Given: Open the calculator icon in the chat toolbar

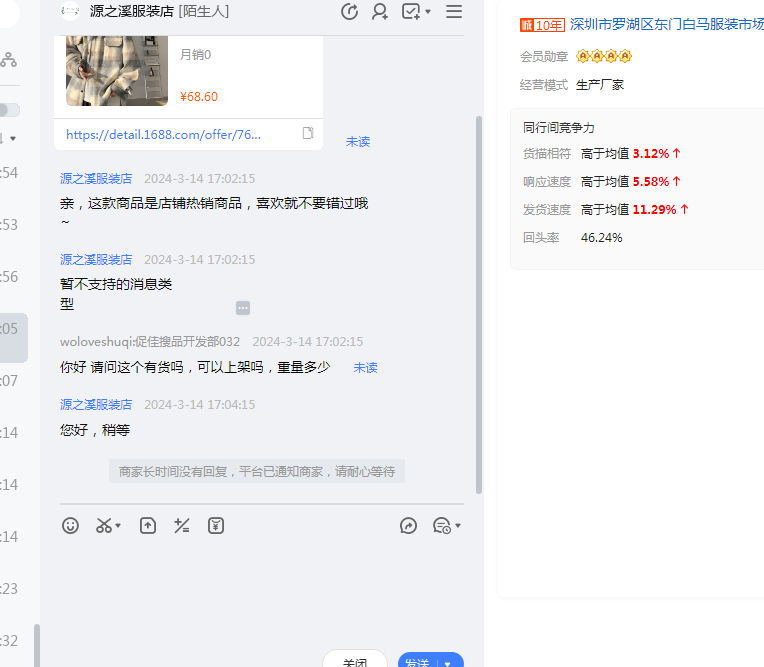Looking at the screenshot, I should [x=182, y=525].
